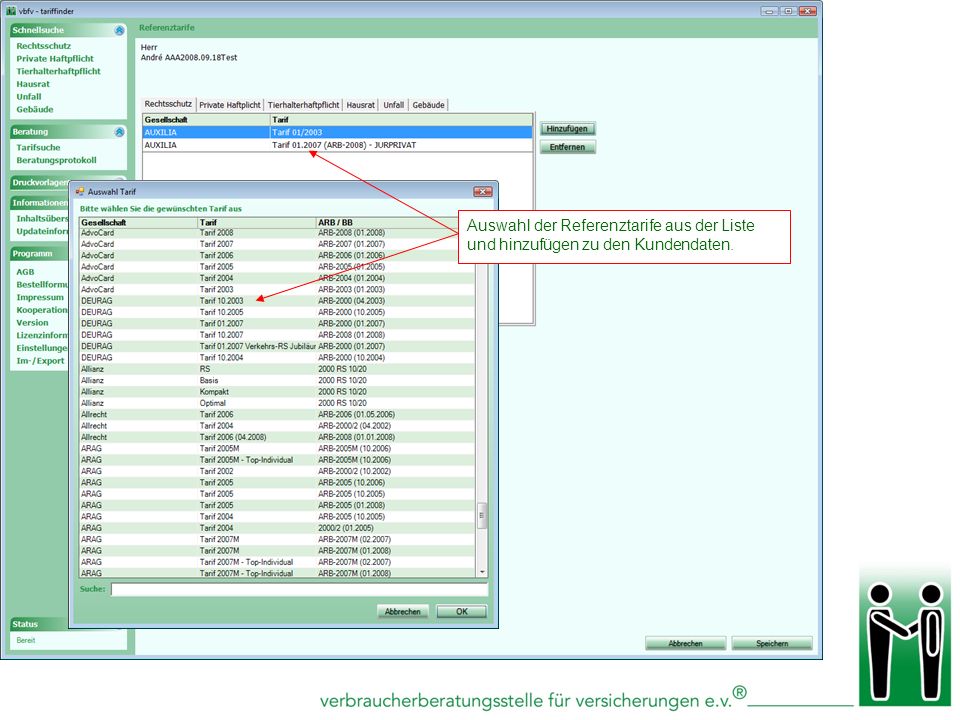This screenshot has width=960, height=720.
Task: Select AdvoCard Tarif 2008 row
Action: 277,233
